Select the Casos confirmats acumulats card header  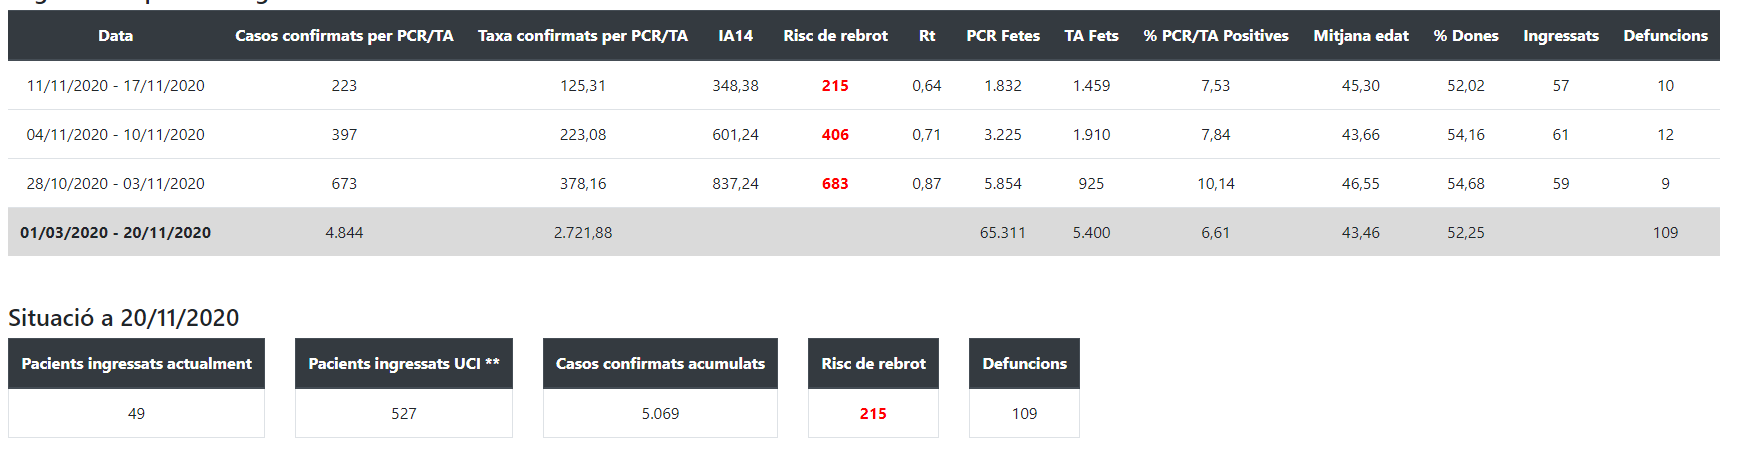(x=660, y=364)
